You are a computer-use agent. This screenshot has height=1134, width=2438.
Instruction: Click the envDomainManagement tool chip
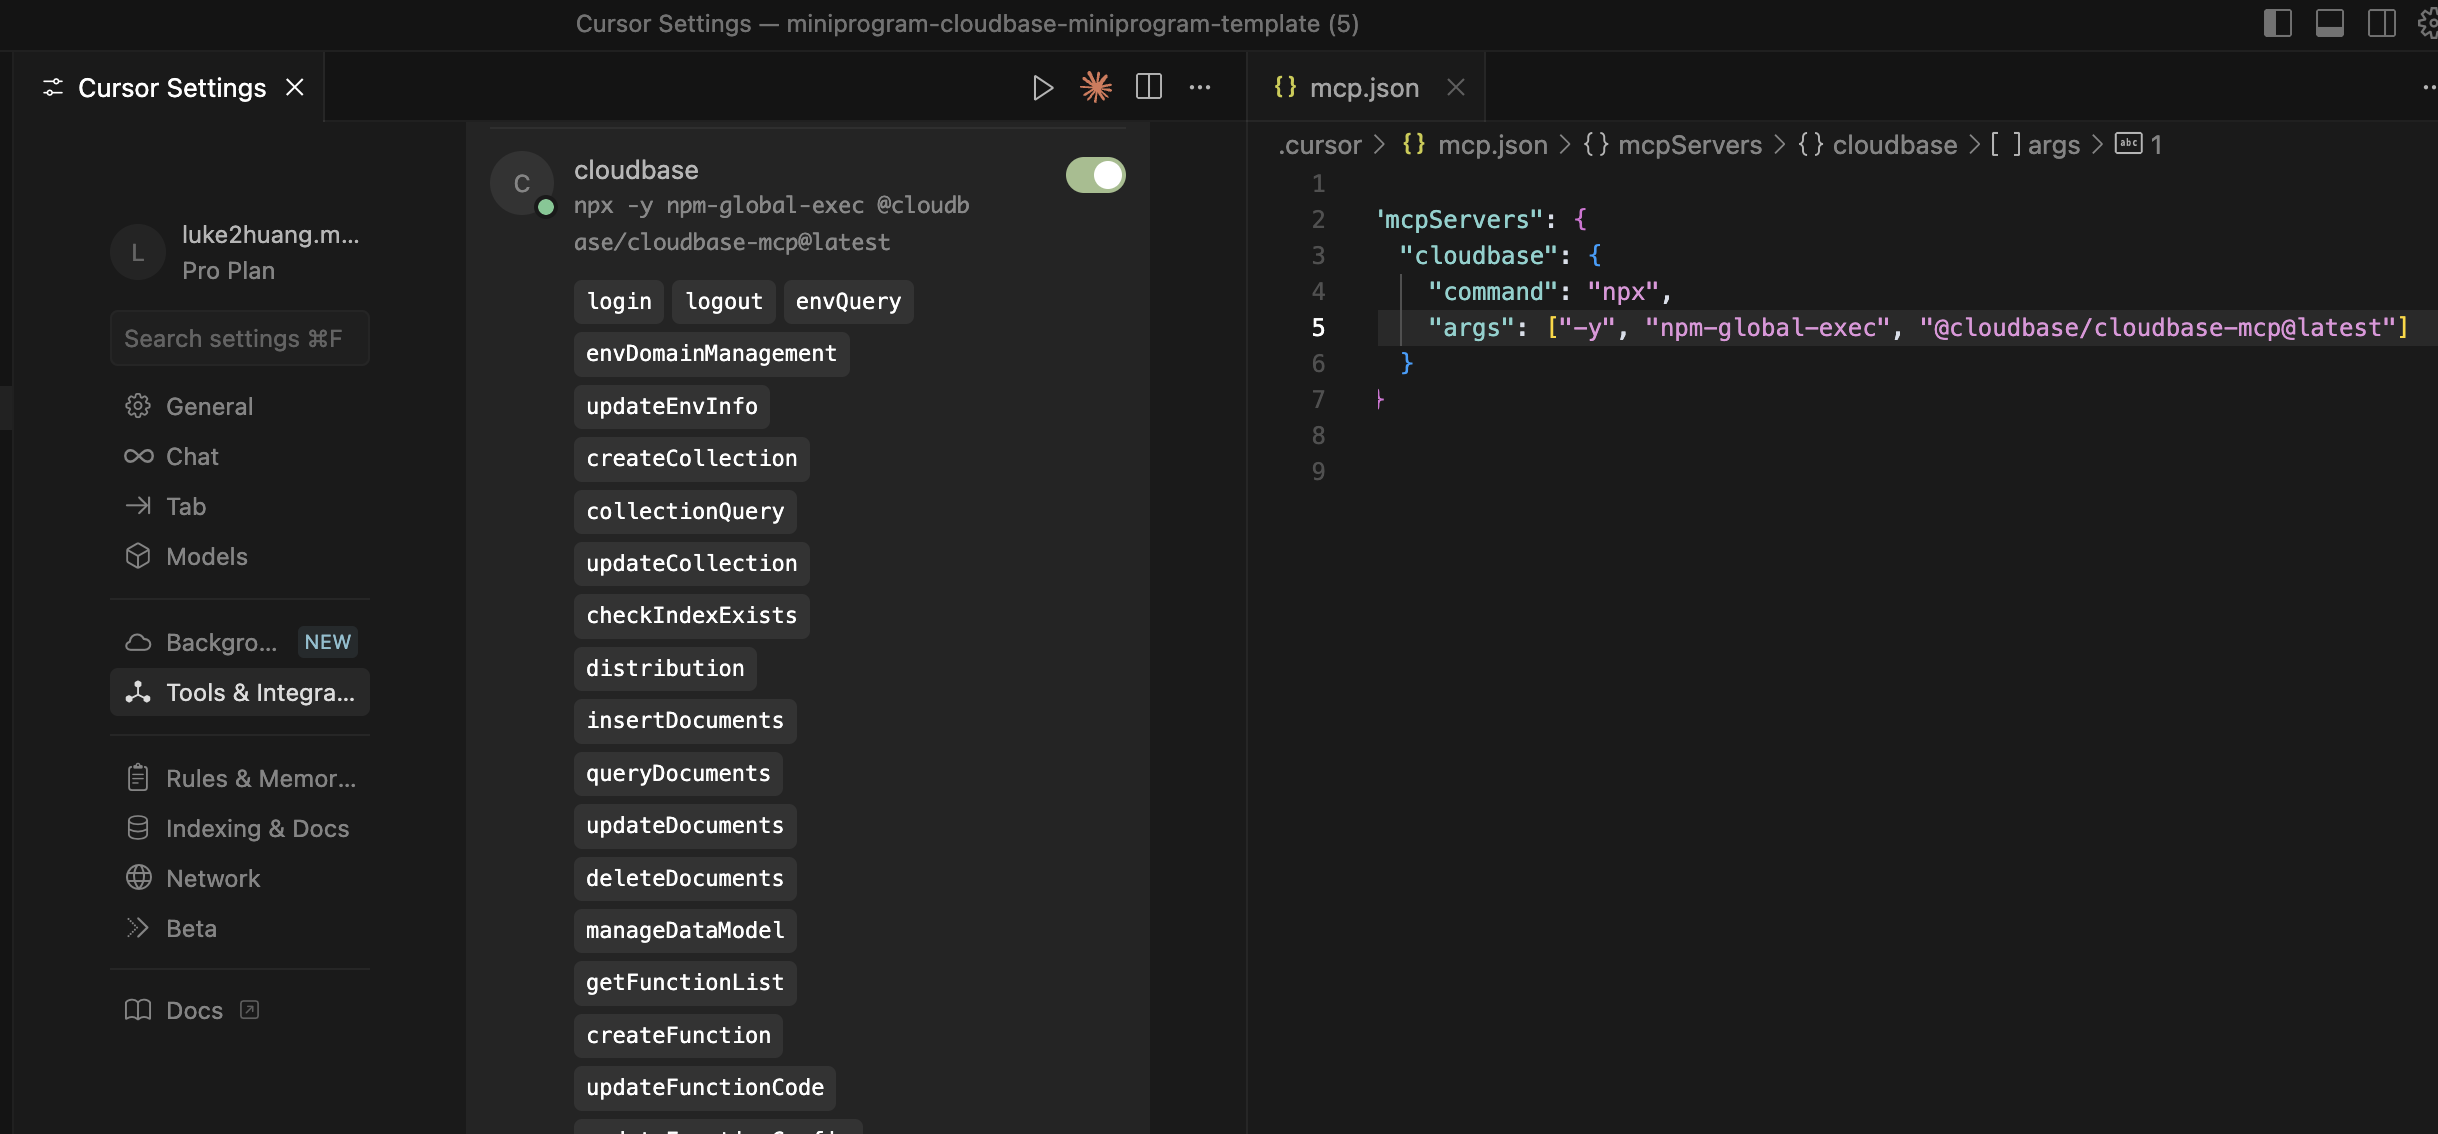point(711,354)
